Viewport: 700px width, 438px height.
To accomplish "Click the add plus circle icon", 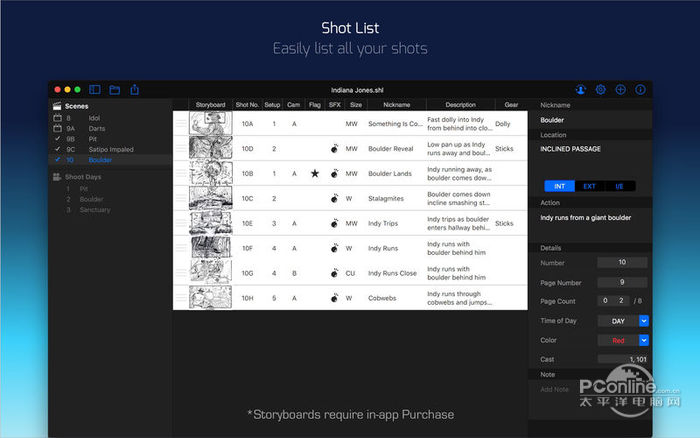I will (621, 90).
